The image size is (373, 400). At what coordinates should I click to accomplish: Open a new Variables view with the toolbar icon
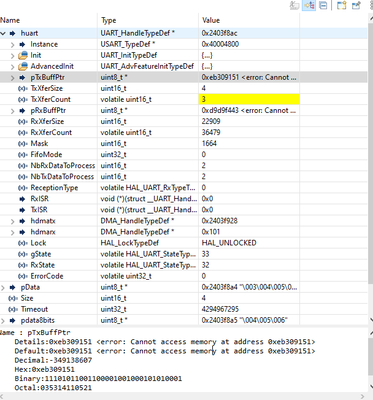click(342, 5)
